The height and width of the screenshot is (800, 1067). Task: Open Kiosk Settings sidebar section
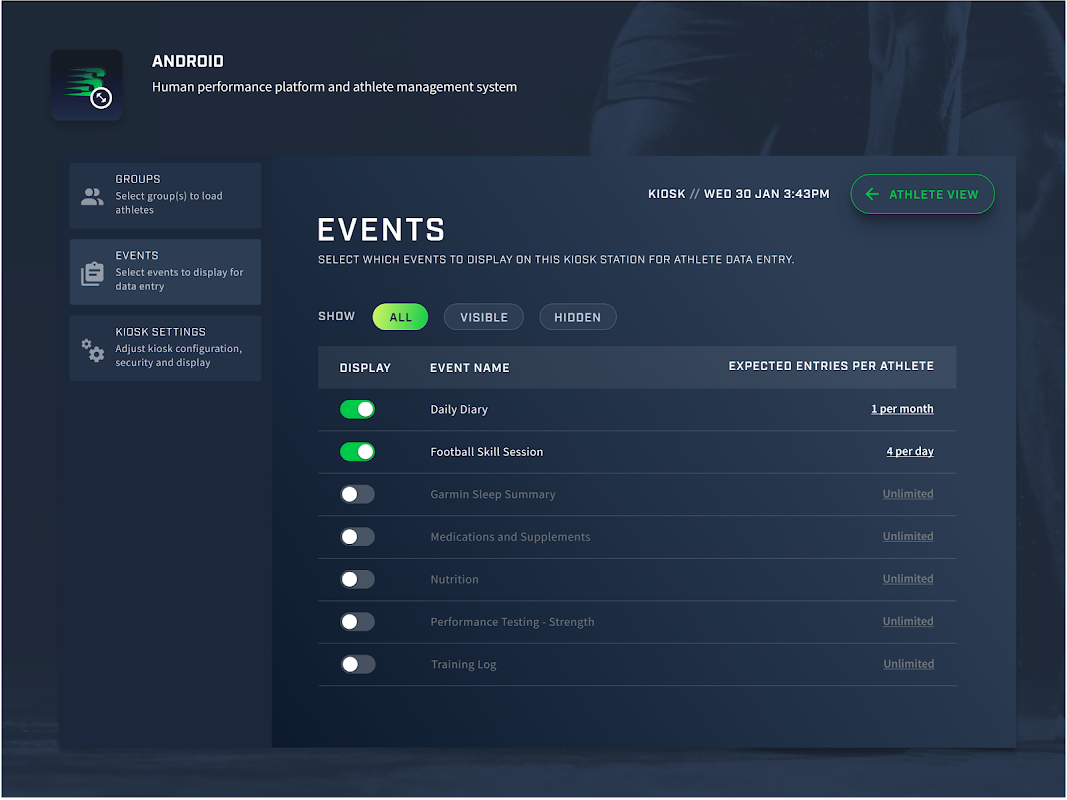click(165, 348)
